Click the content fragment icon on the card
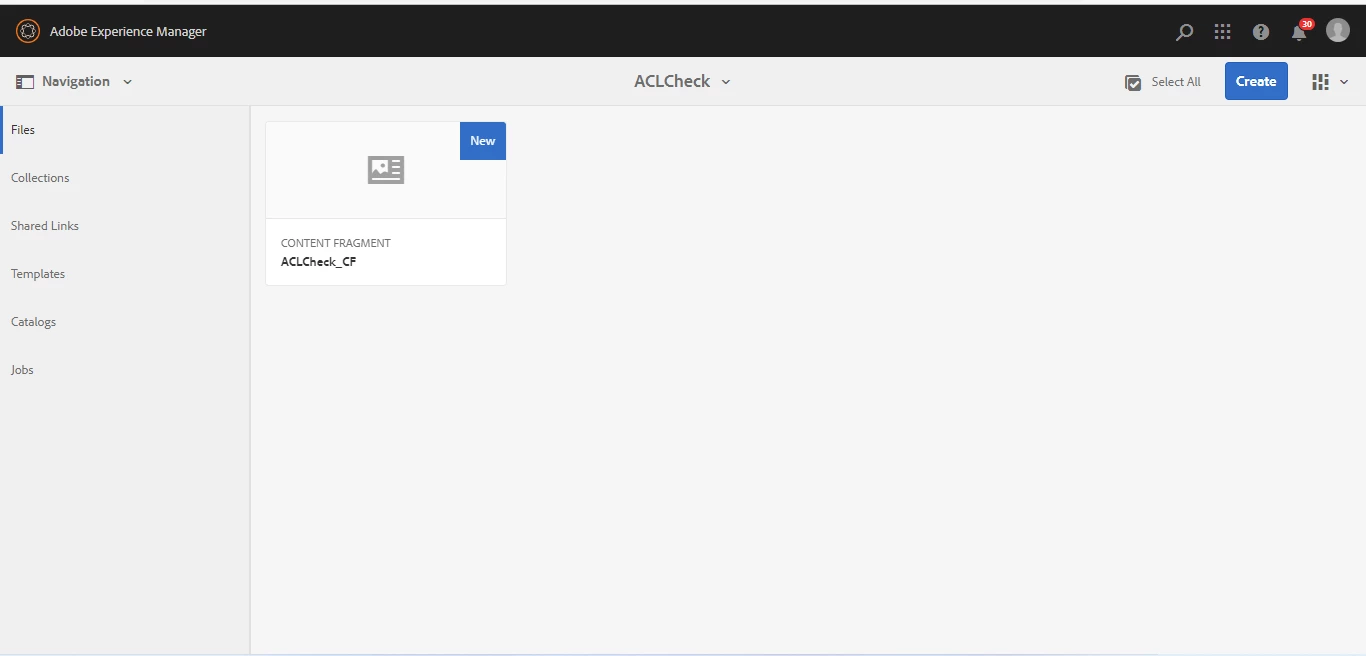 [386, 170]
